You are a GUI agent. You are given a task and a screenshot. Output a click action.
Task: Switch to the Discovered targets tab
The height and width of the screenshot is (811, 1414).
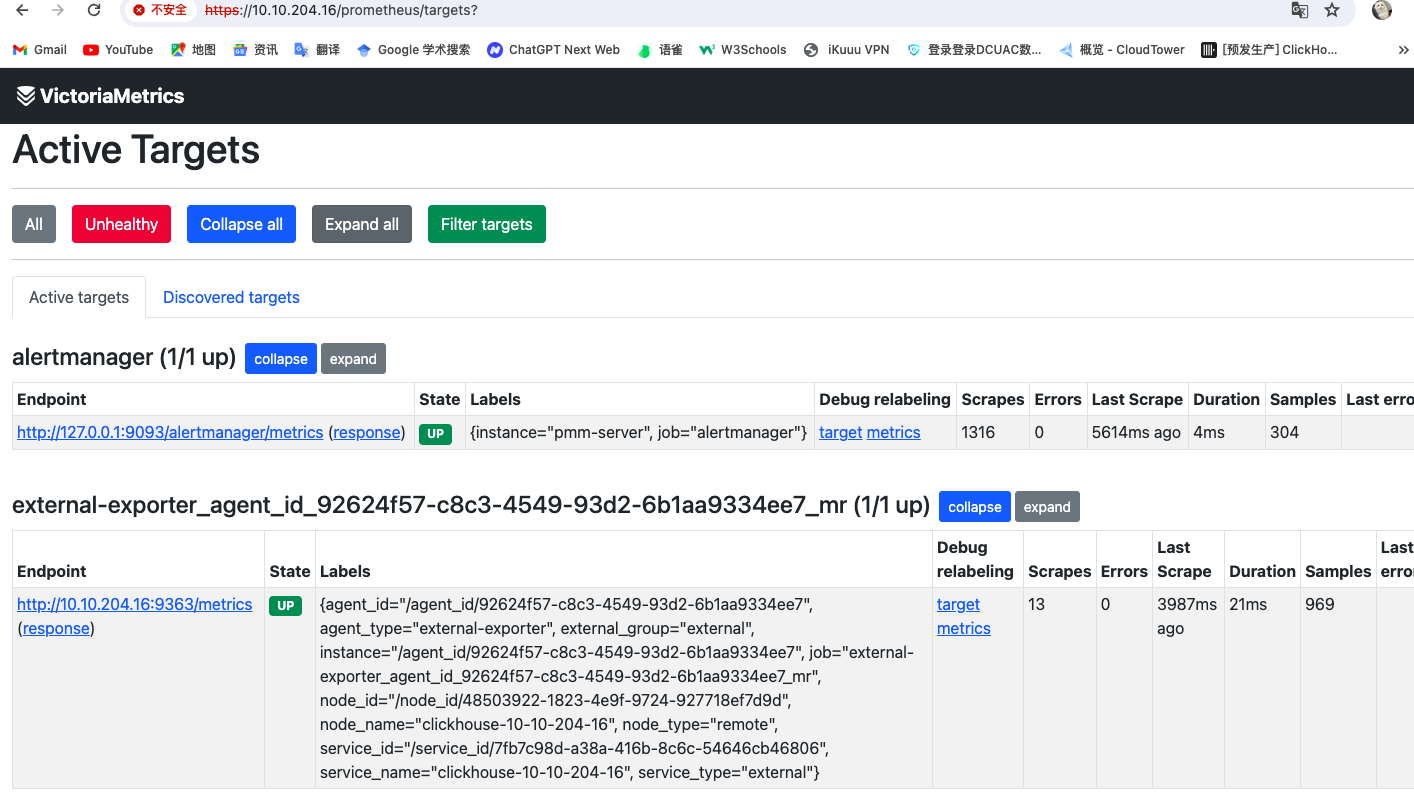(x=231, y=297)
